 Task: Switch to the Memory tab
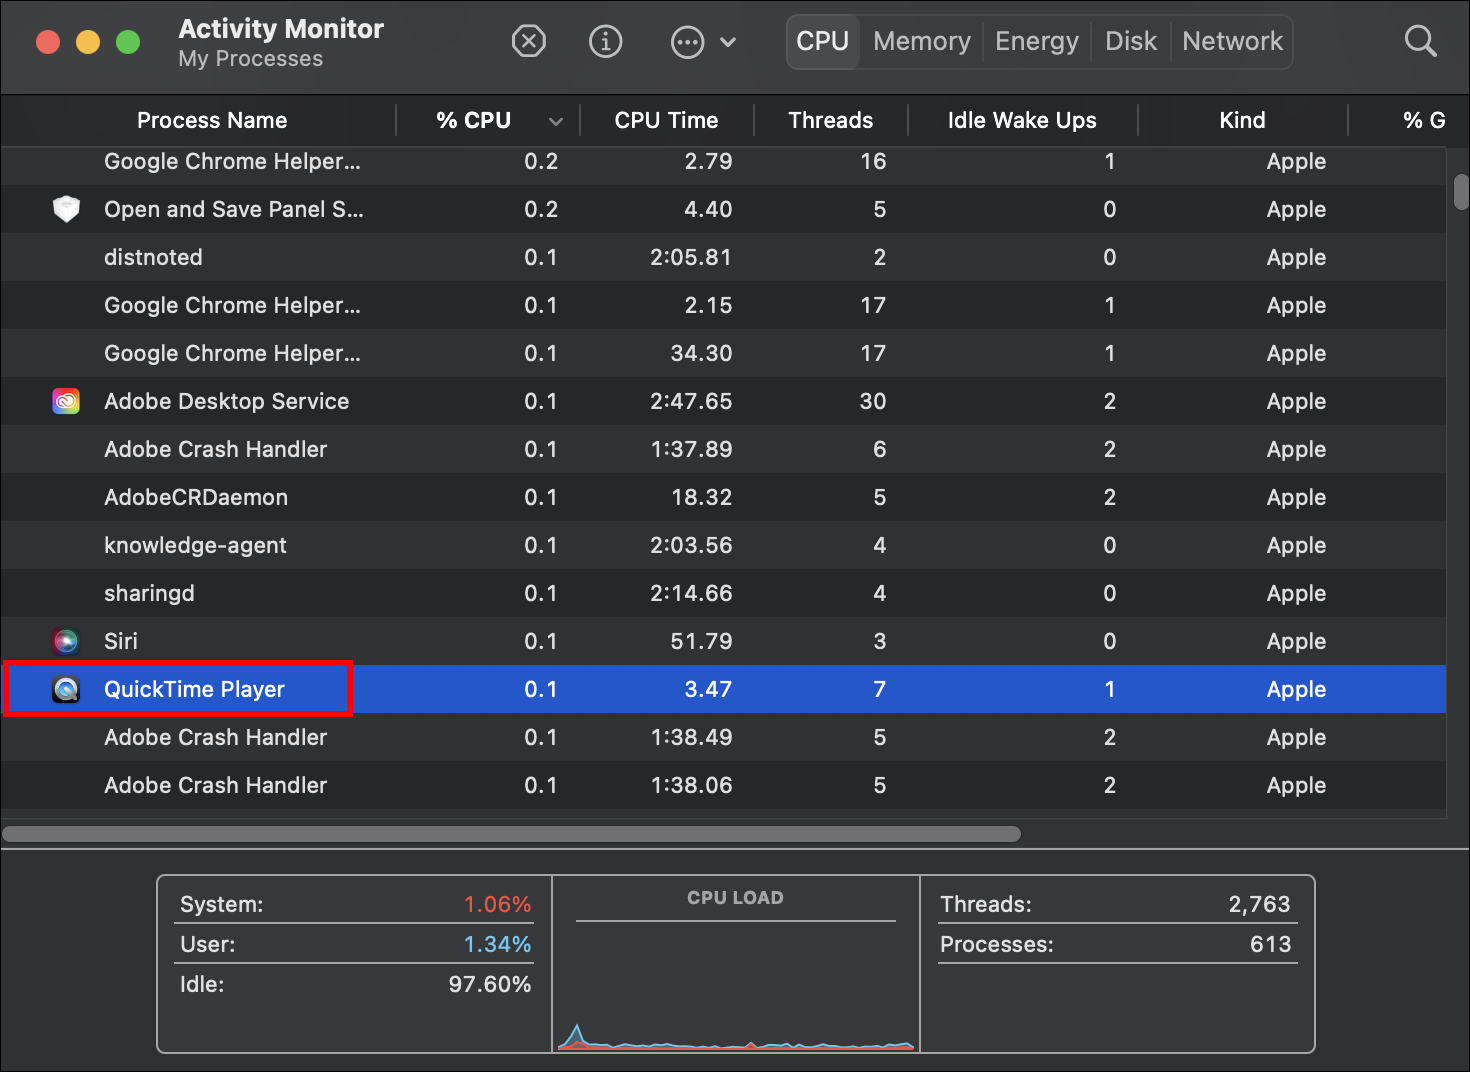[x=921, y=41]
